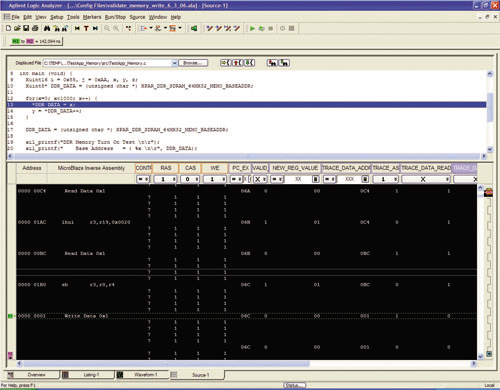
Task: Go to trigger with red T icon
Action: click(x=86, y=28)
